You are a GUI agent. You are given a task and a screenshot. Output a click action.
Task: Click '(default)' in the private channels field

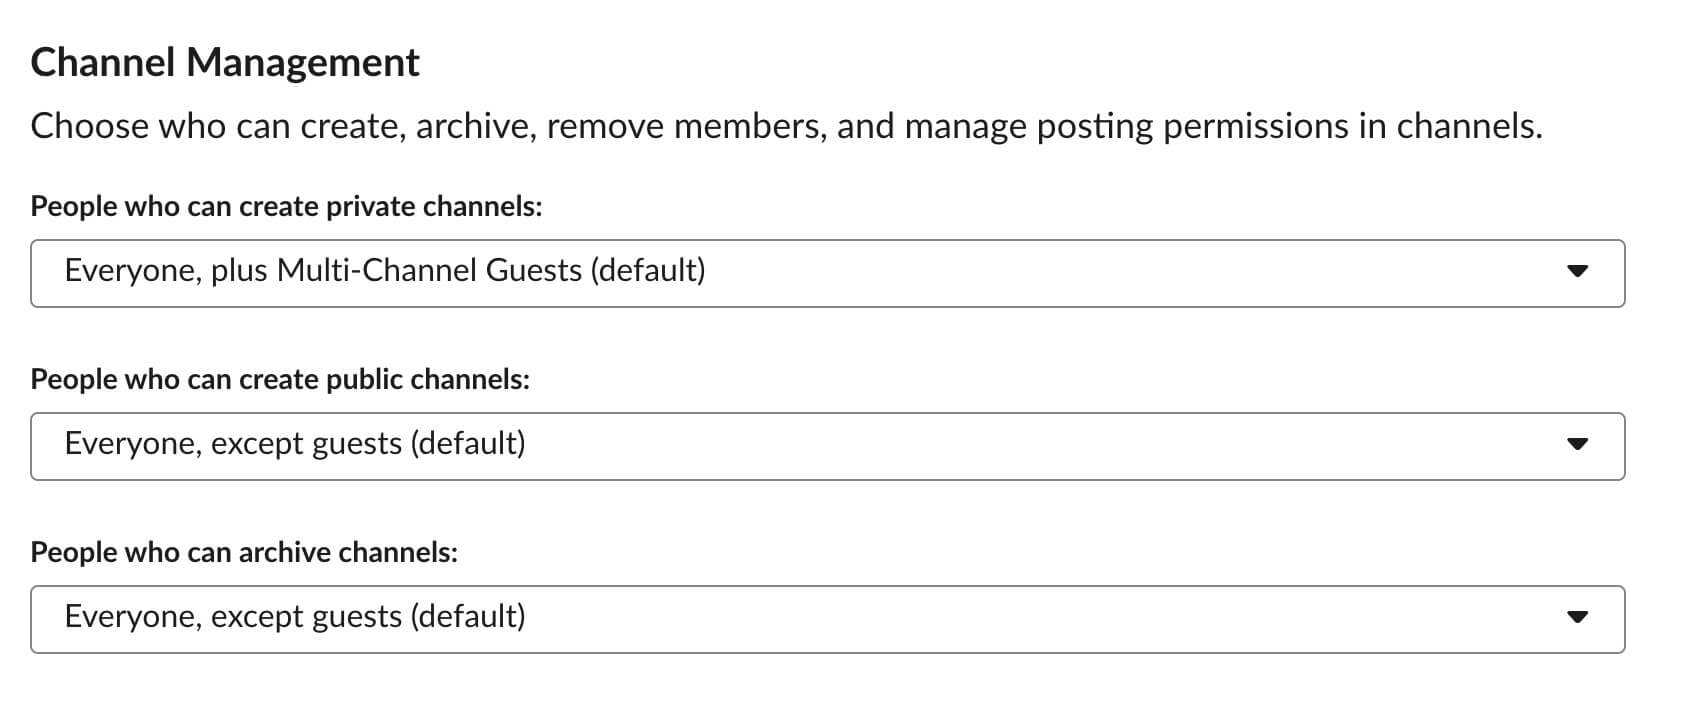[648, 270]
